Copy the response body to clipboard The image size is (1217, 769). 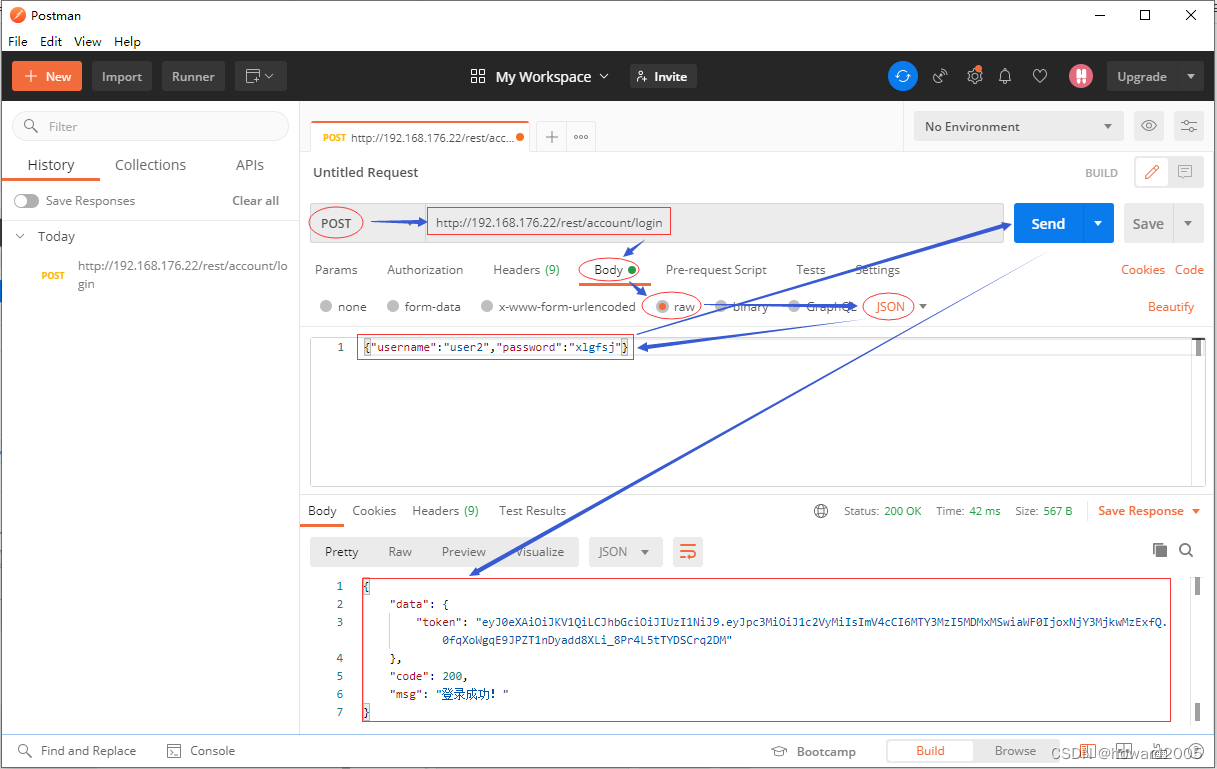pos(1160,550)
